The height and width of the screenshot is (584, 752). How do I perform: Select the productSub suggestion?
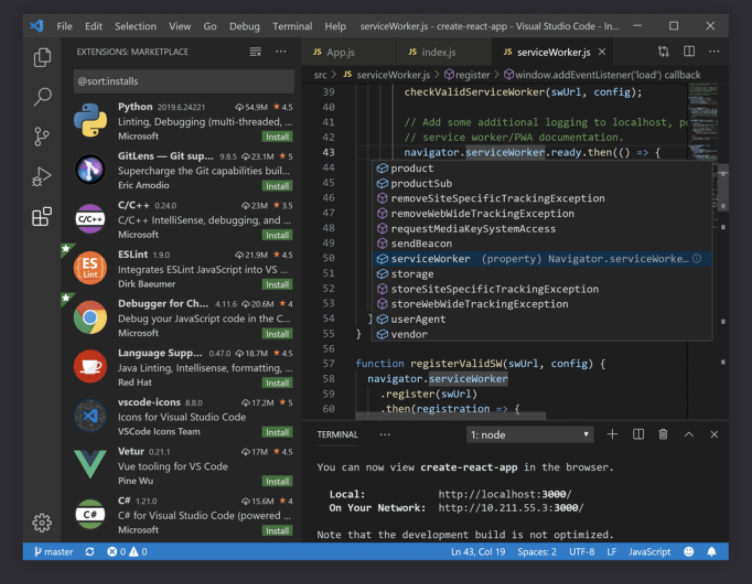542,183
